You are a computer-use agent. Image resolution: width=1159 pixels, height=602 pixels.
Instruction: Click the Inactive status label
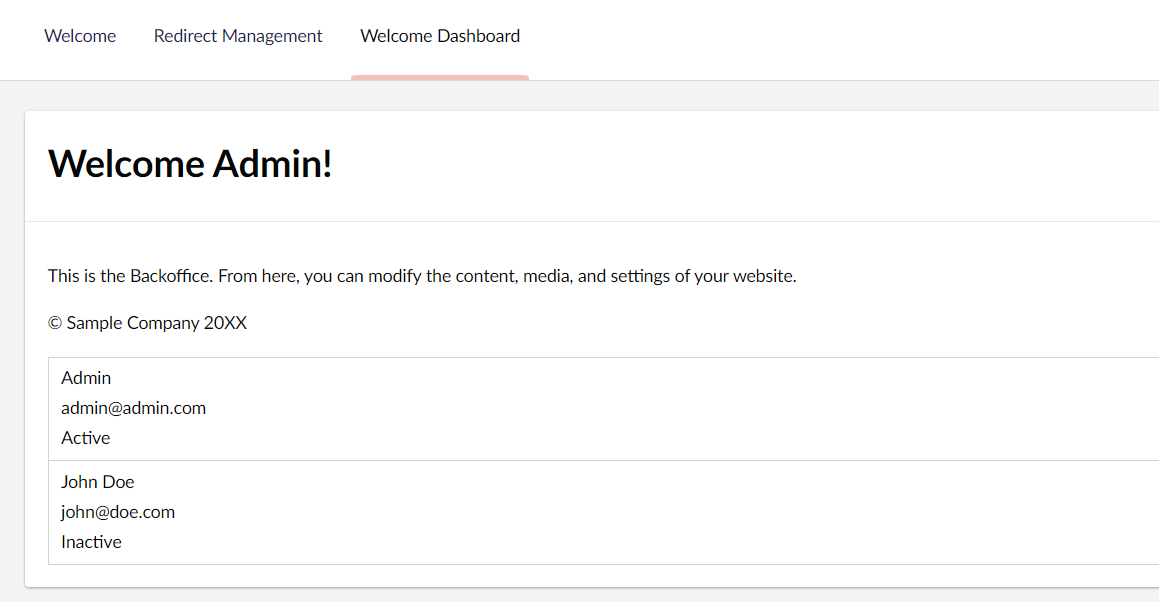pos(91,542)
